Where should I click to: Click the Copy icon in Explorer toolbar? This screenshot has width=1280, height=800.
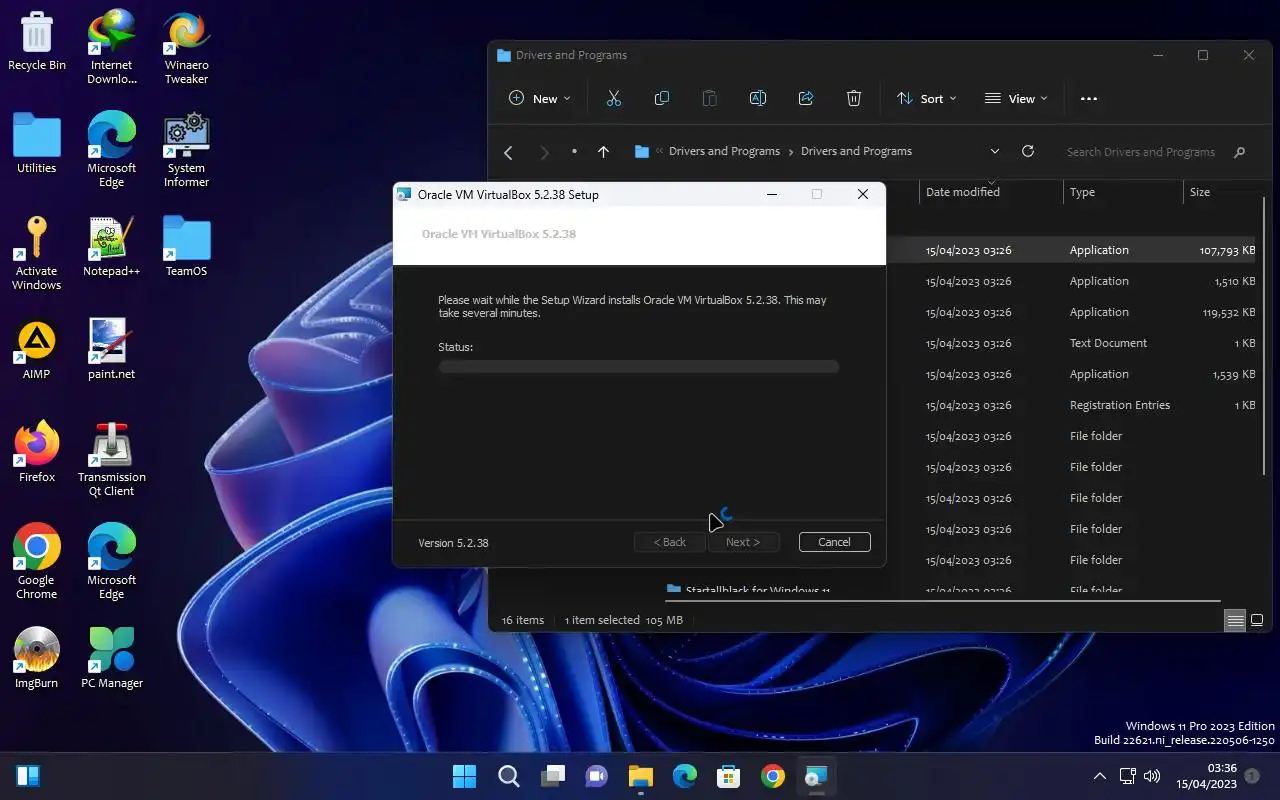coord(662,98)
